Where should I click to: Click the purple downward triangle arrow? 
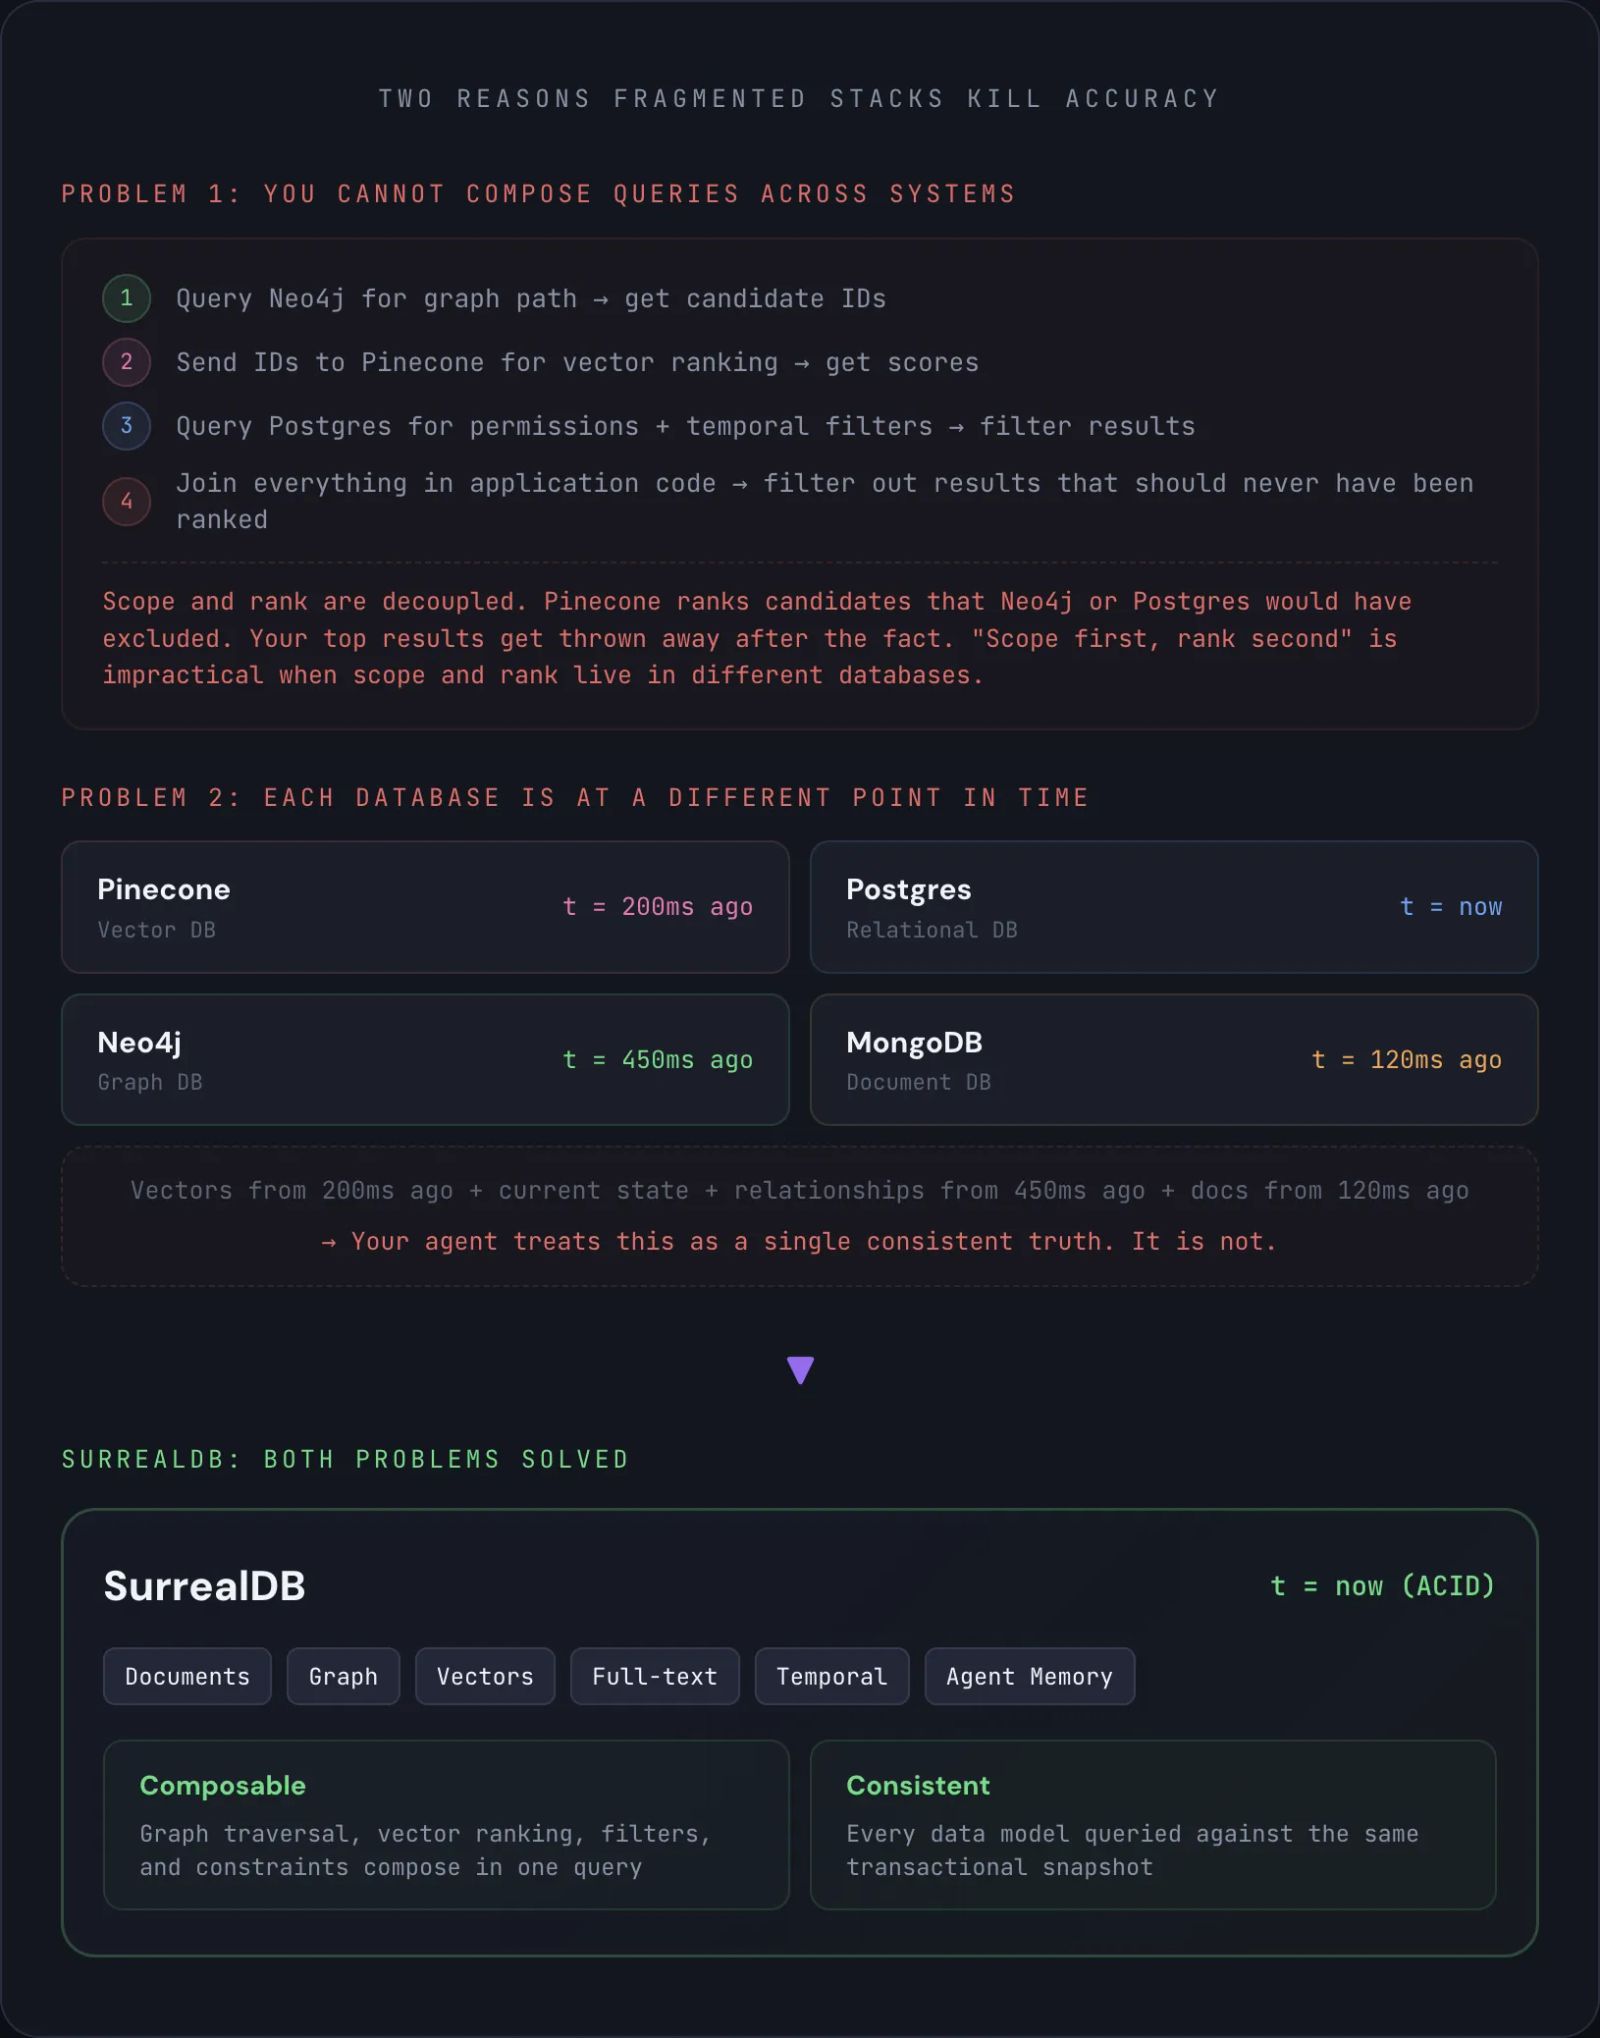pyautogui.click(x=800, y=1369)
